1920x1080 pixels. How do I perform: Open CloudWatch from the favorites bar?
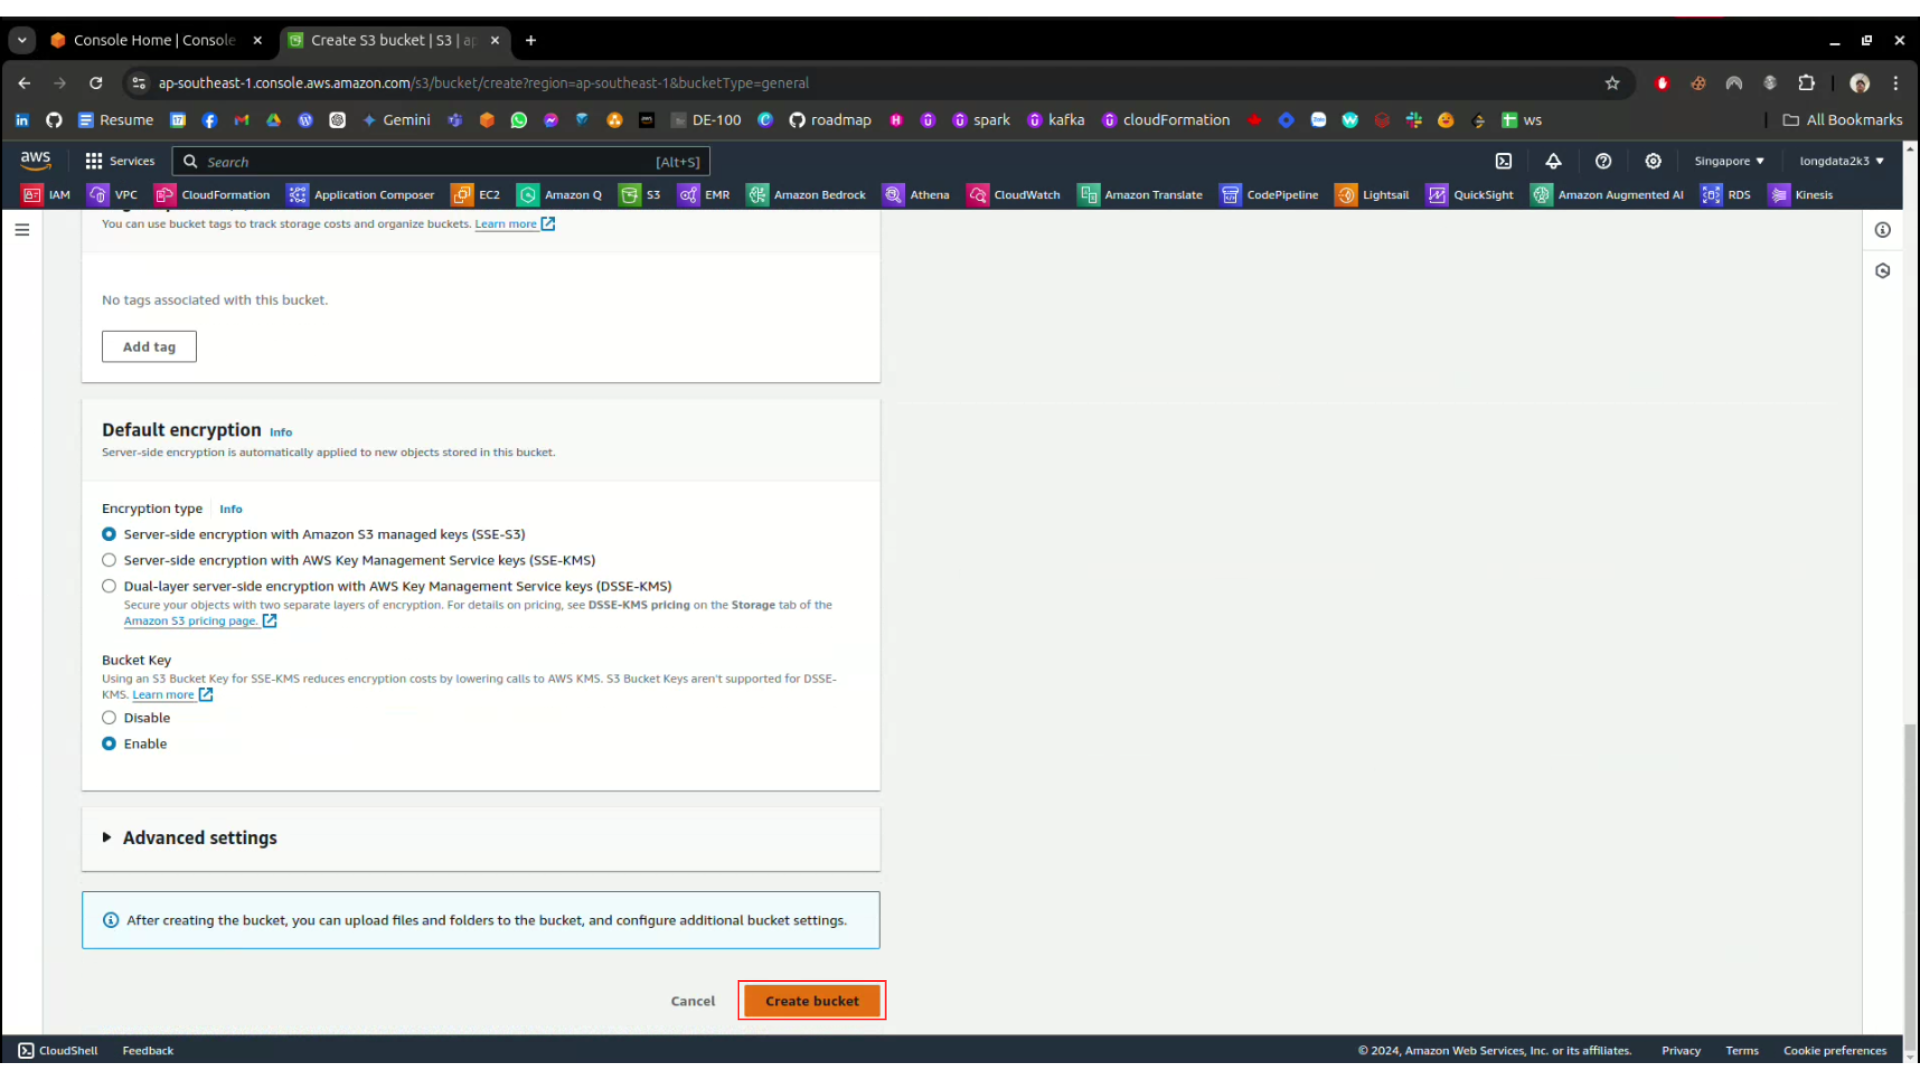[x=1014, y=195]
